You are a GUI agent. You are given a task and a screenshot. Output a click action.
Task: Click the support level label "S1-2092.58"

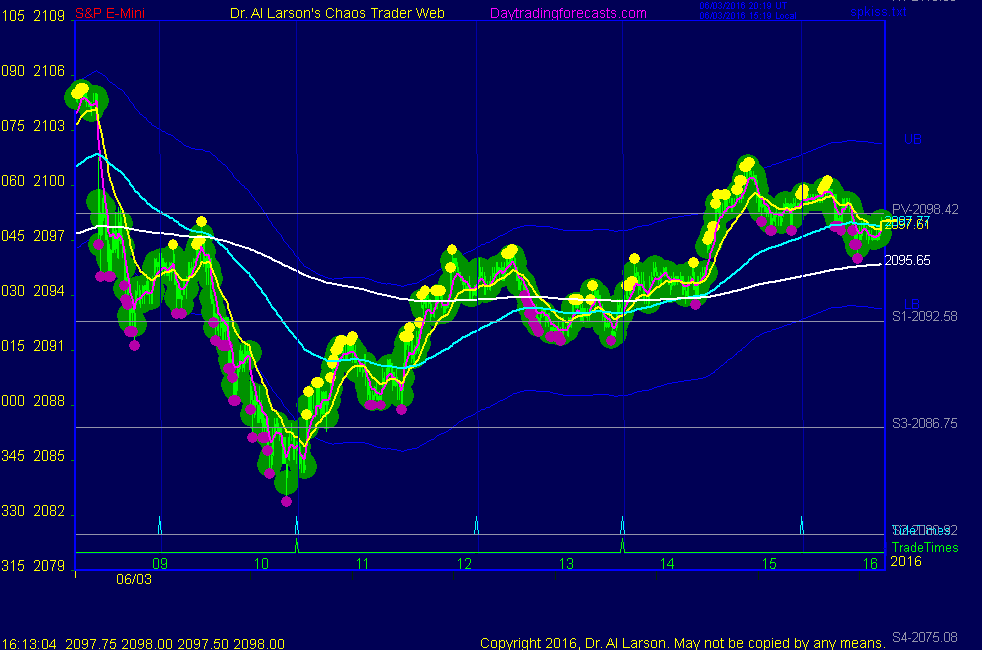coord(924,316)
